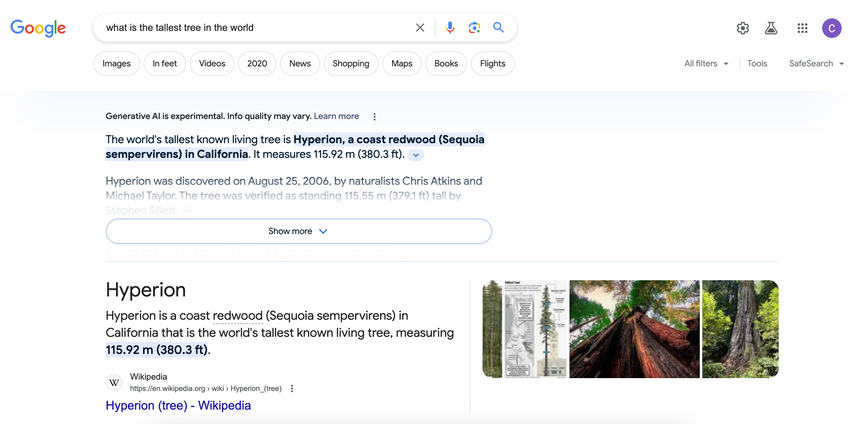Click the Wikipedia W favicon
The image size is (856, 424).
pyautogui.click(x=114, y=383)
